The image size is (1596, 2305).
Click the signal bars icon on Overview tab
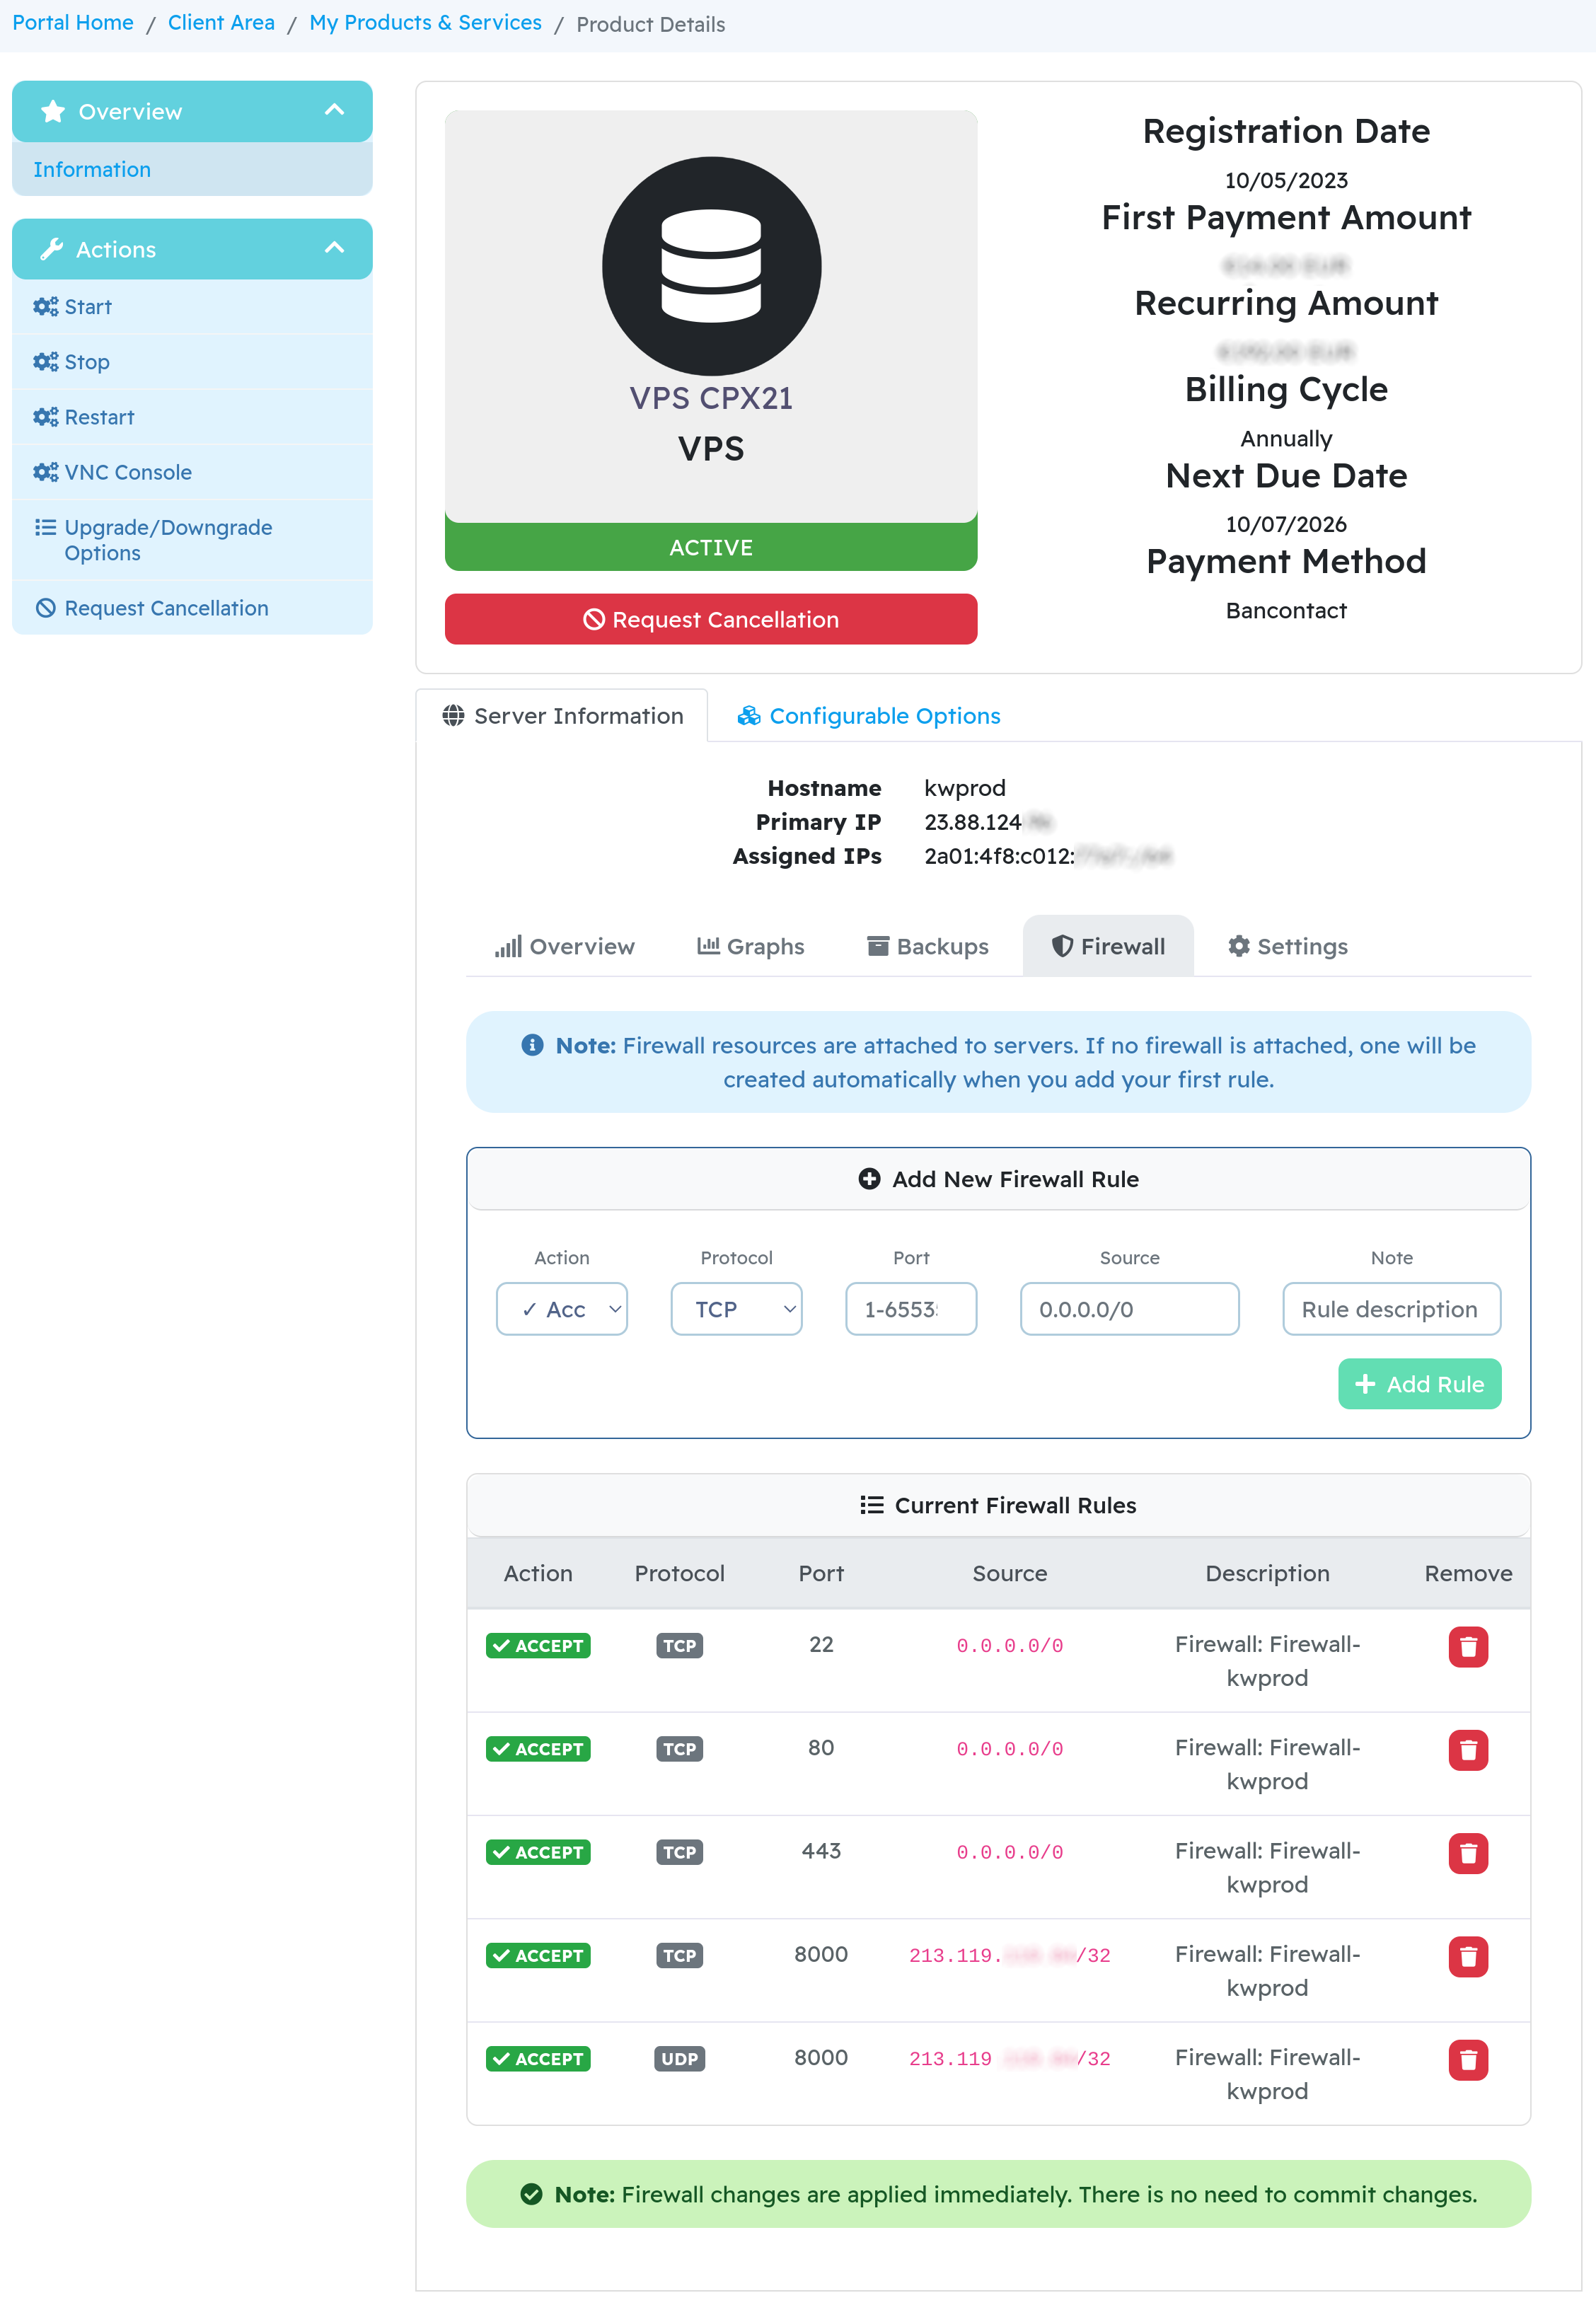(508, 947)
